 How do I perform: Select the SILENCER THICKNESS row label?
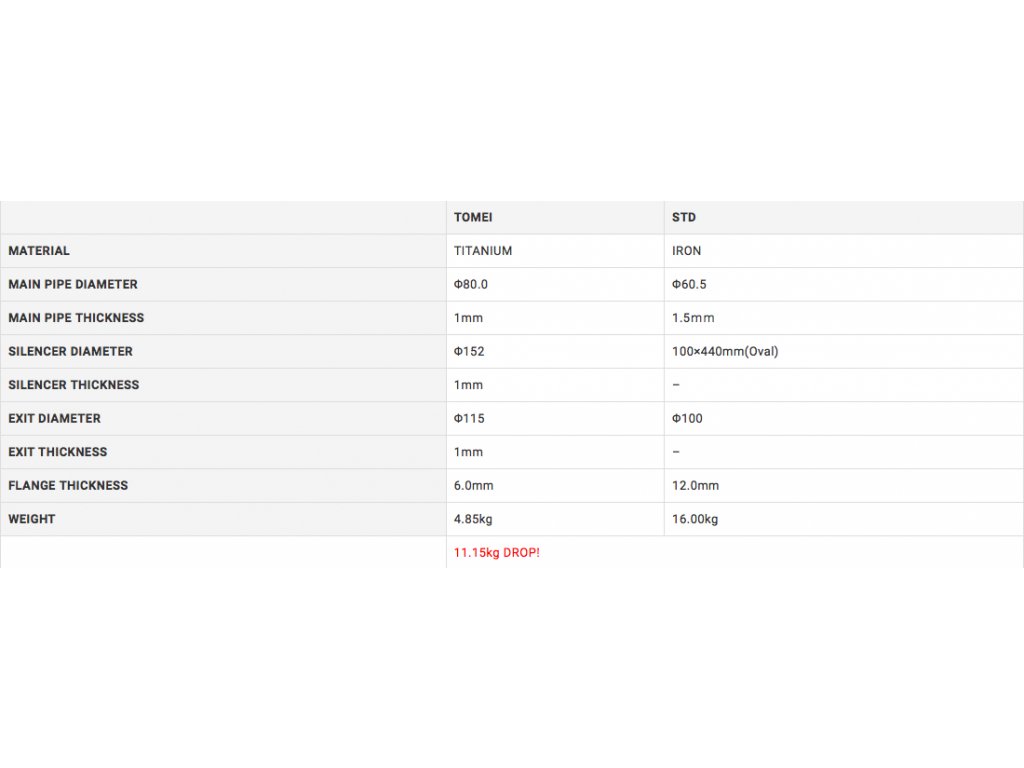coord(74,385)
